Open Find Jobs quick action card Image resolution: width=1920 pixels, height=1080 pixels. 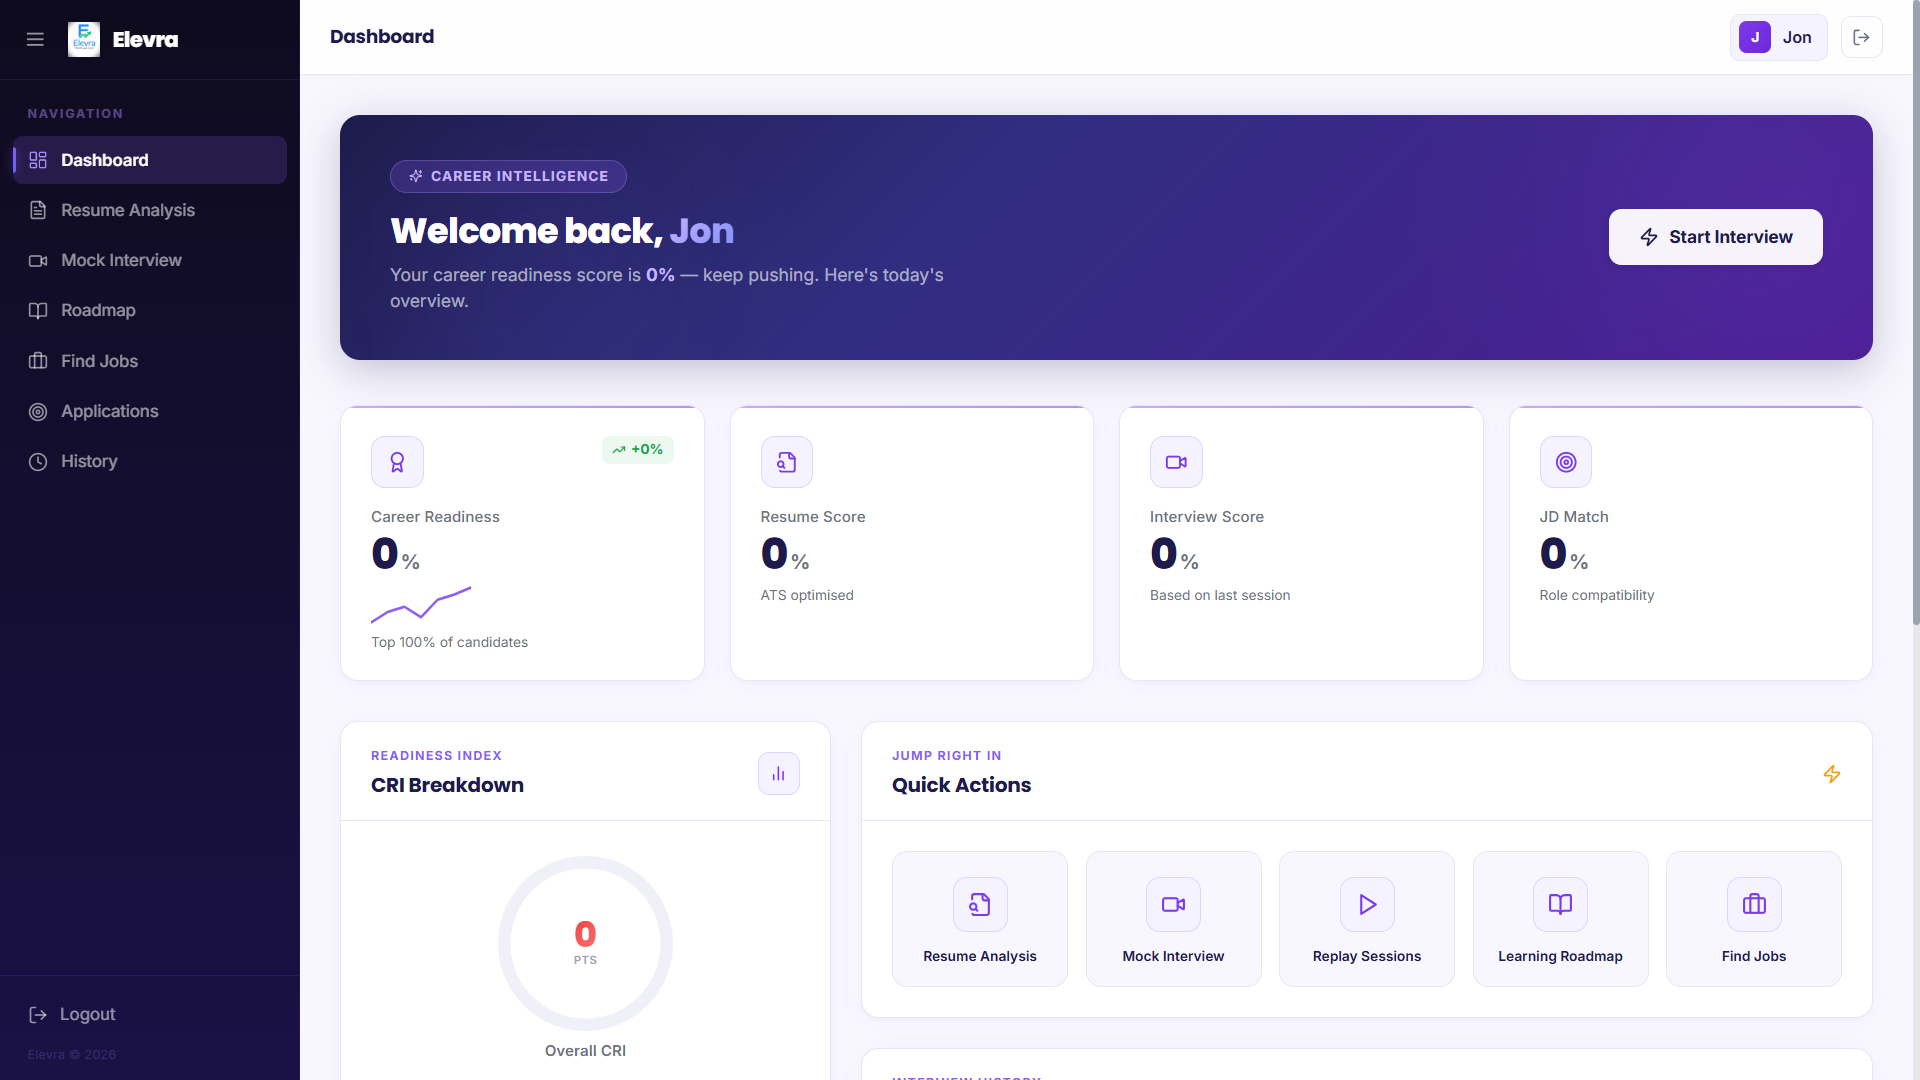[x=1753, y=919]
